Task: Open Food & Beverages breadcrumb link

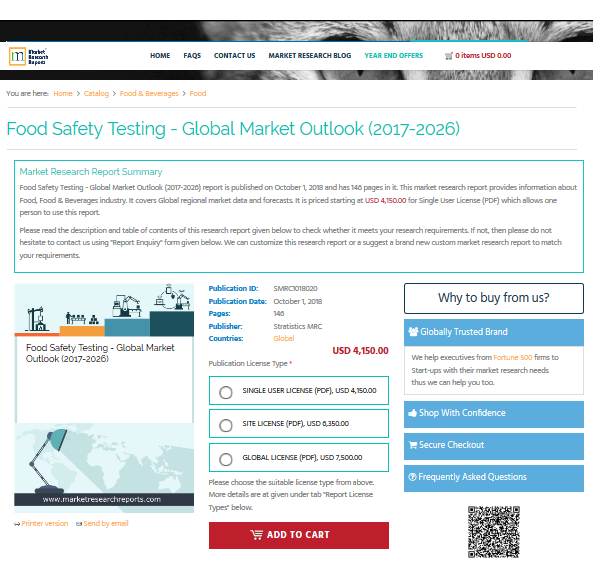Action: 149,93
